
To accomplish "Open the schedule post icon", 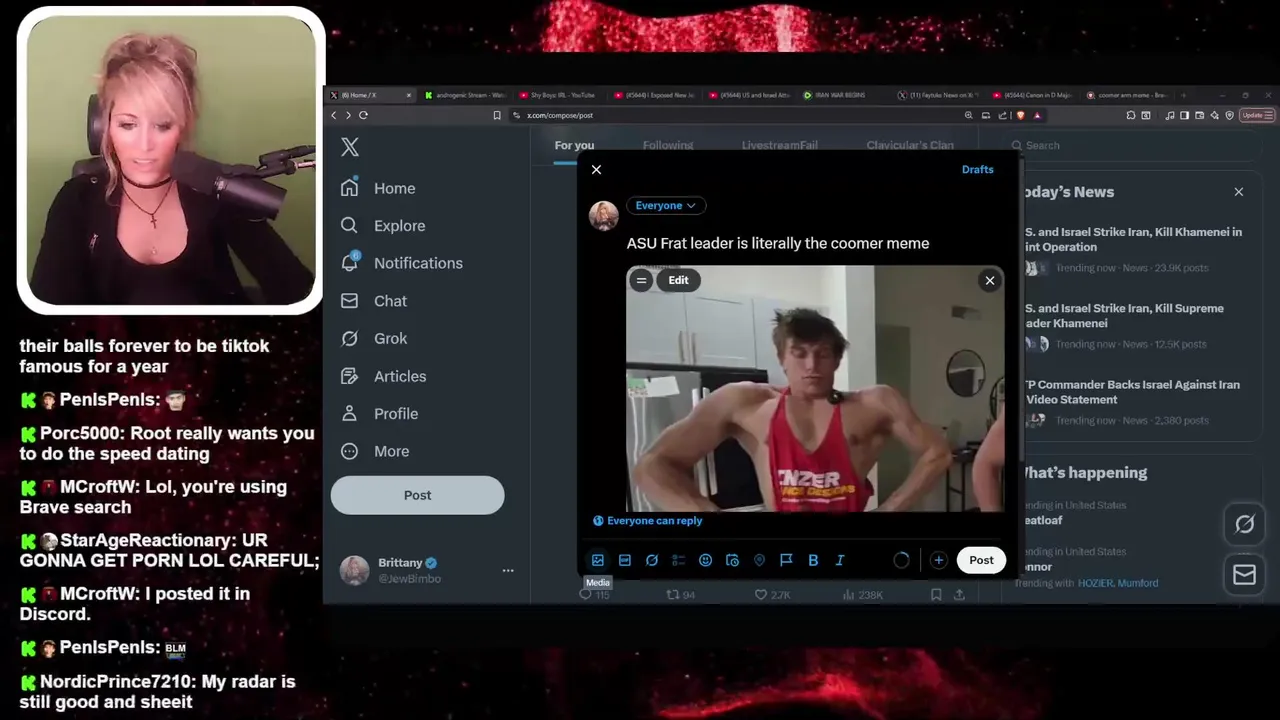I will (732, 560).
